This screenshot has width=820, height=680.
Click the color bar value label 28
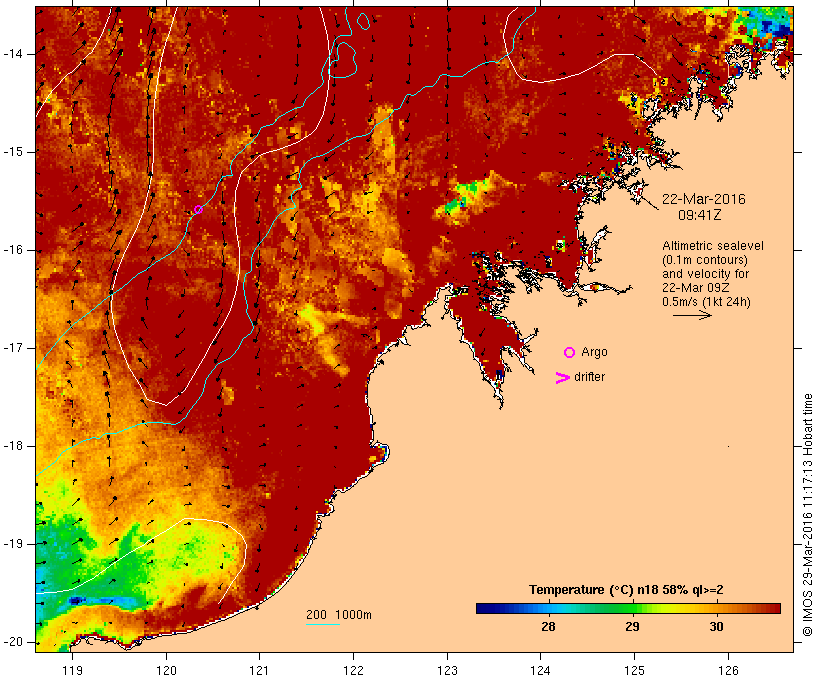pyautogui.click(x=548, y=627)
